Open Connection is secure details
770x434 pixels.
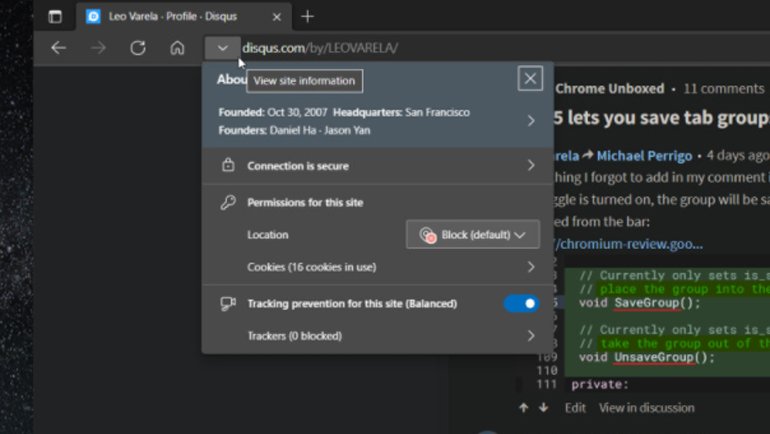point(378,166)
